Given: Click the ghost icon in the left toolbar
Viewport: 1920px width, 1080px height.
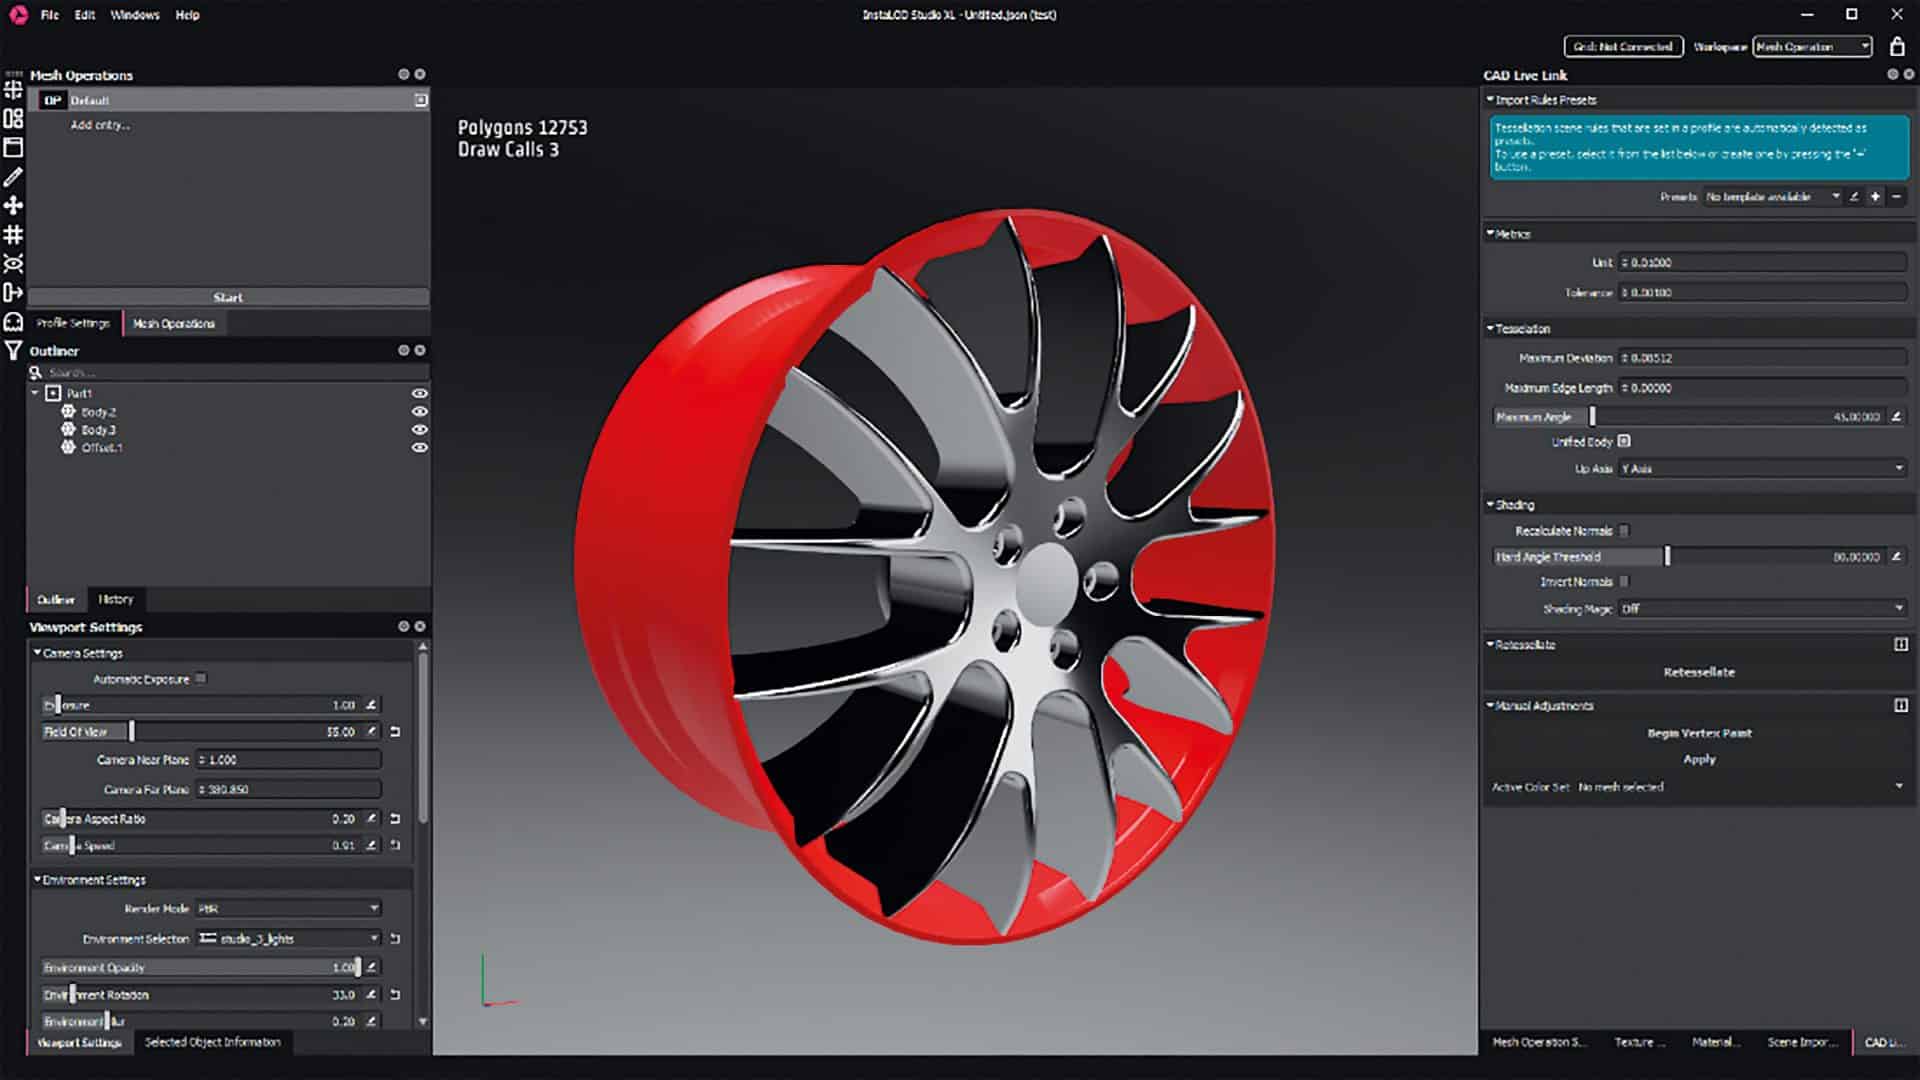Looking at the screenshot, I should [13, 322].
